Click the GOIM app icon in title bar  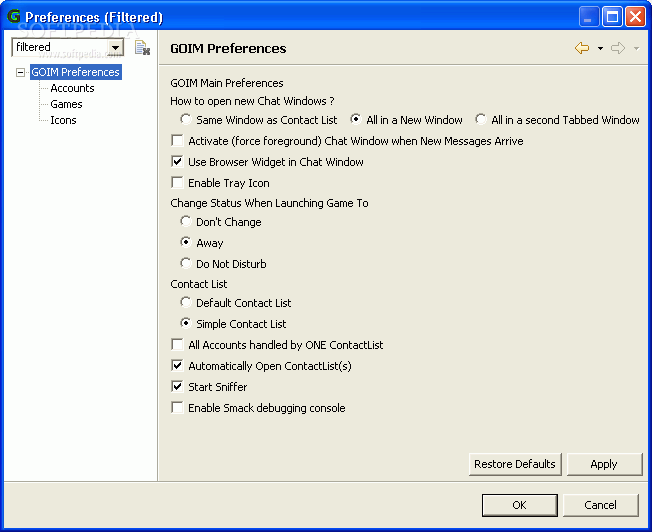click(14, 16)
